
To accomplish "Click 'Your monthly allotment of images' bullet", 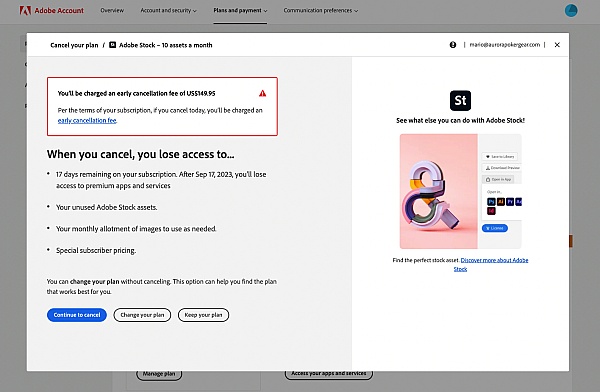I will click(x=136, y=229).
